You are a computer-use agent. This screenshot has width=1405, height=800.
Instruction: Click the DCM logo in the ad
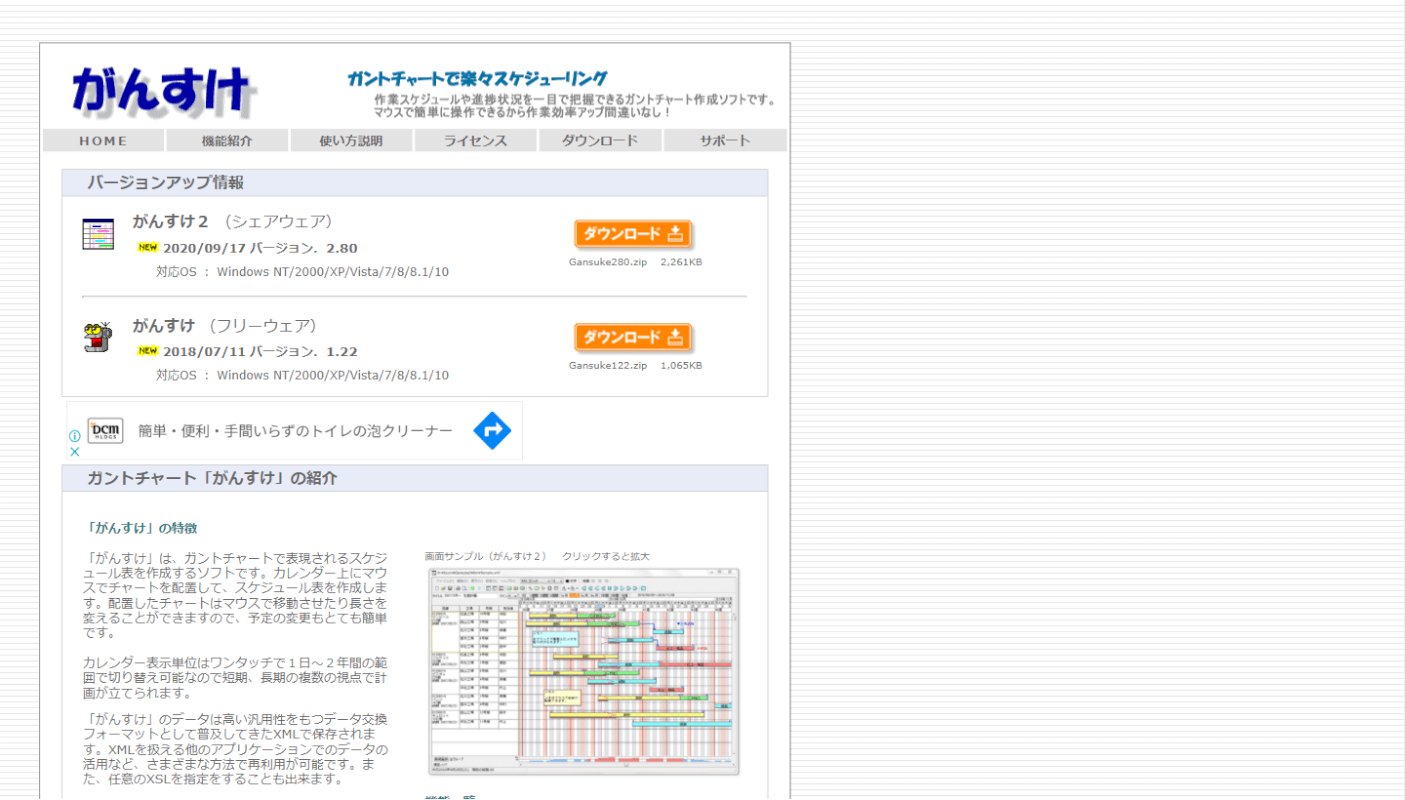point(105,431)
